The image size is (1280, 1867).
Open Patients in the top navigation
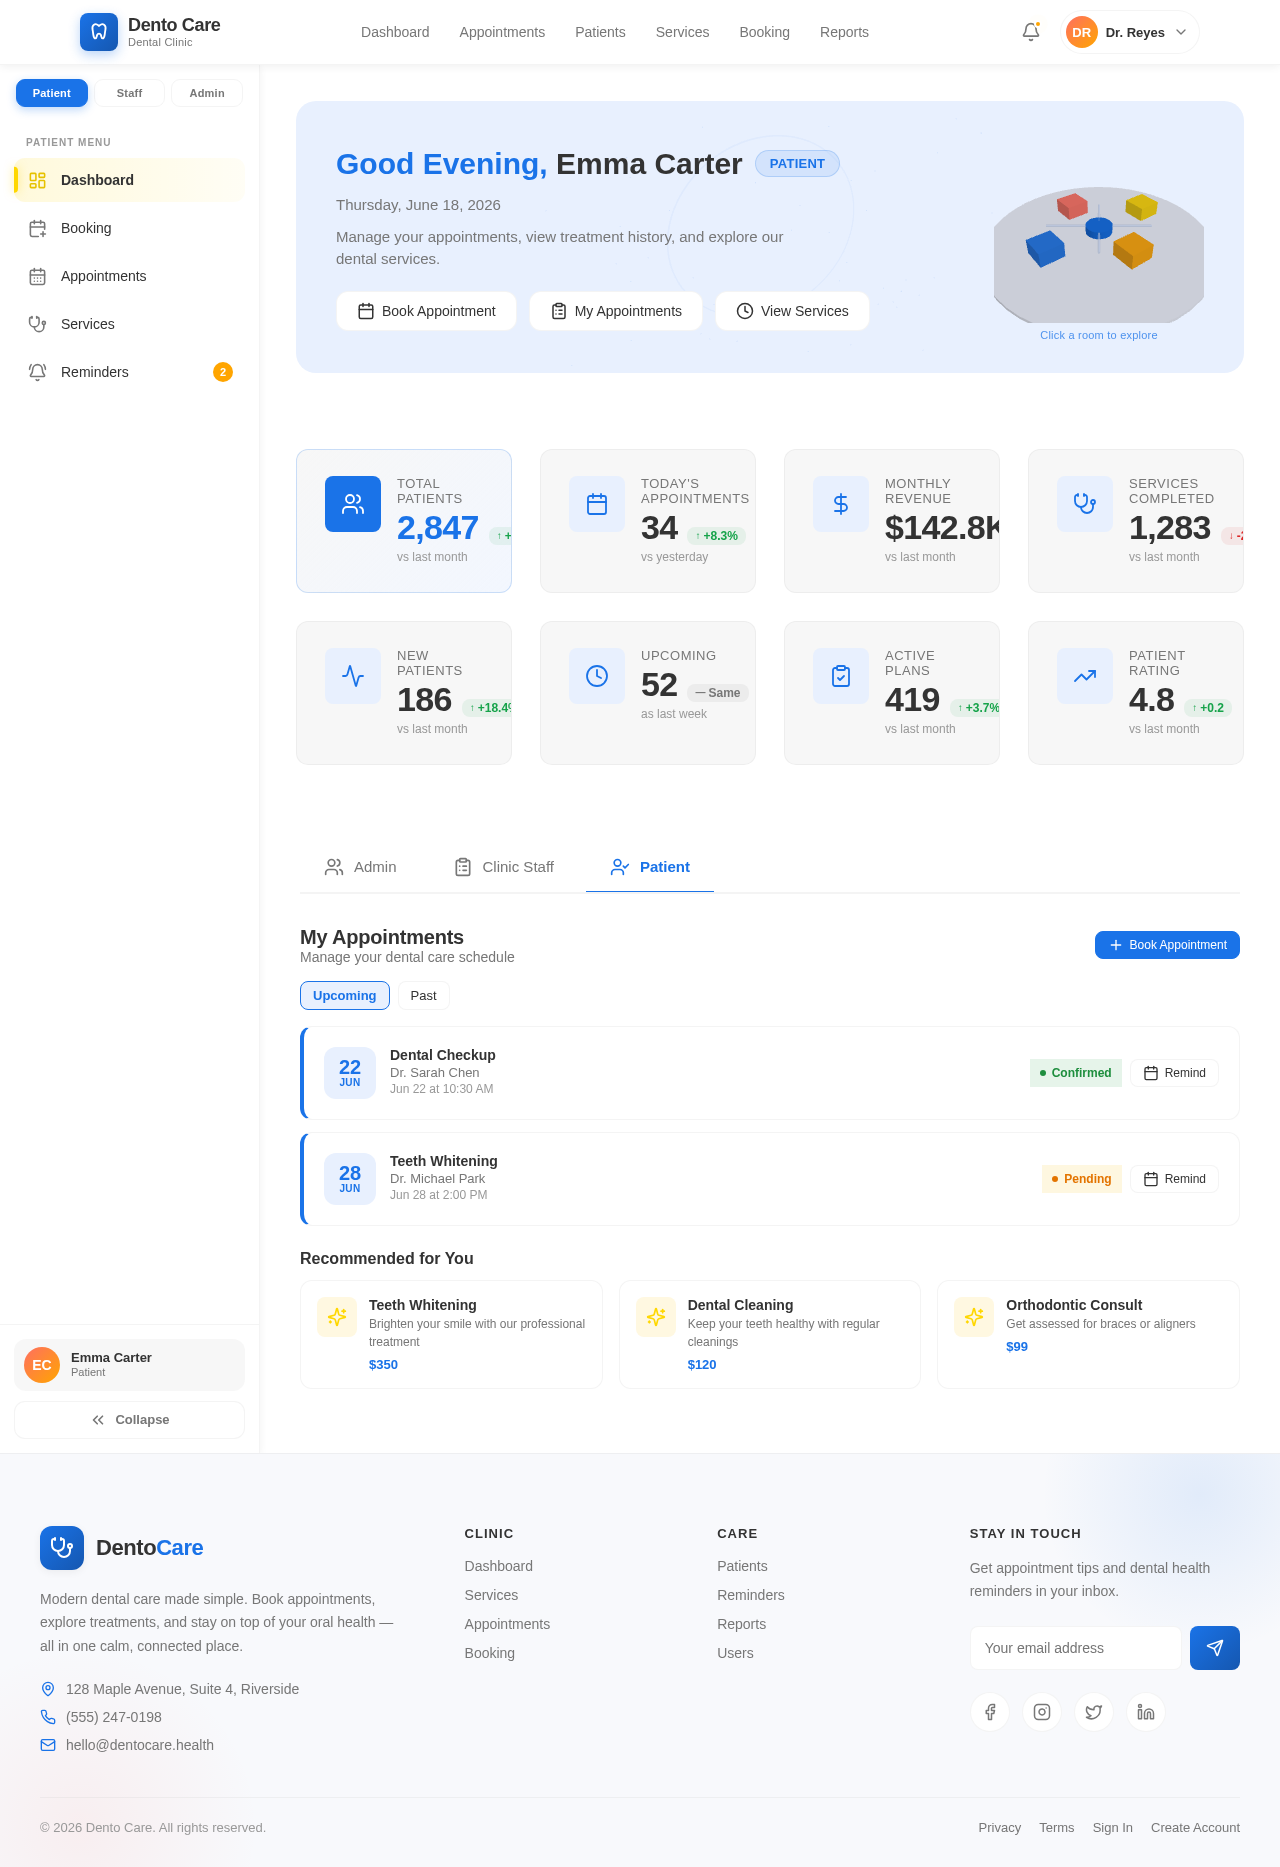600,32
